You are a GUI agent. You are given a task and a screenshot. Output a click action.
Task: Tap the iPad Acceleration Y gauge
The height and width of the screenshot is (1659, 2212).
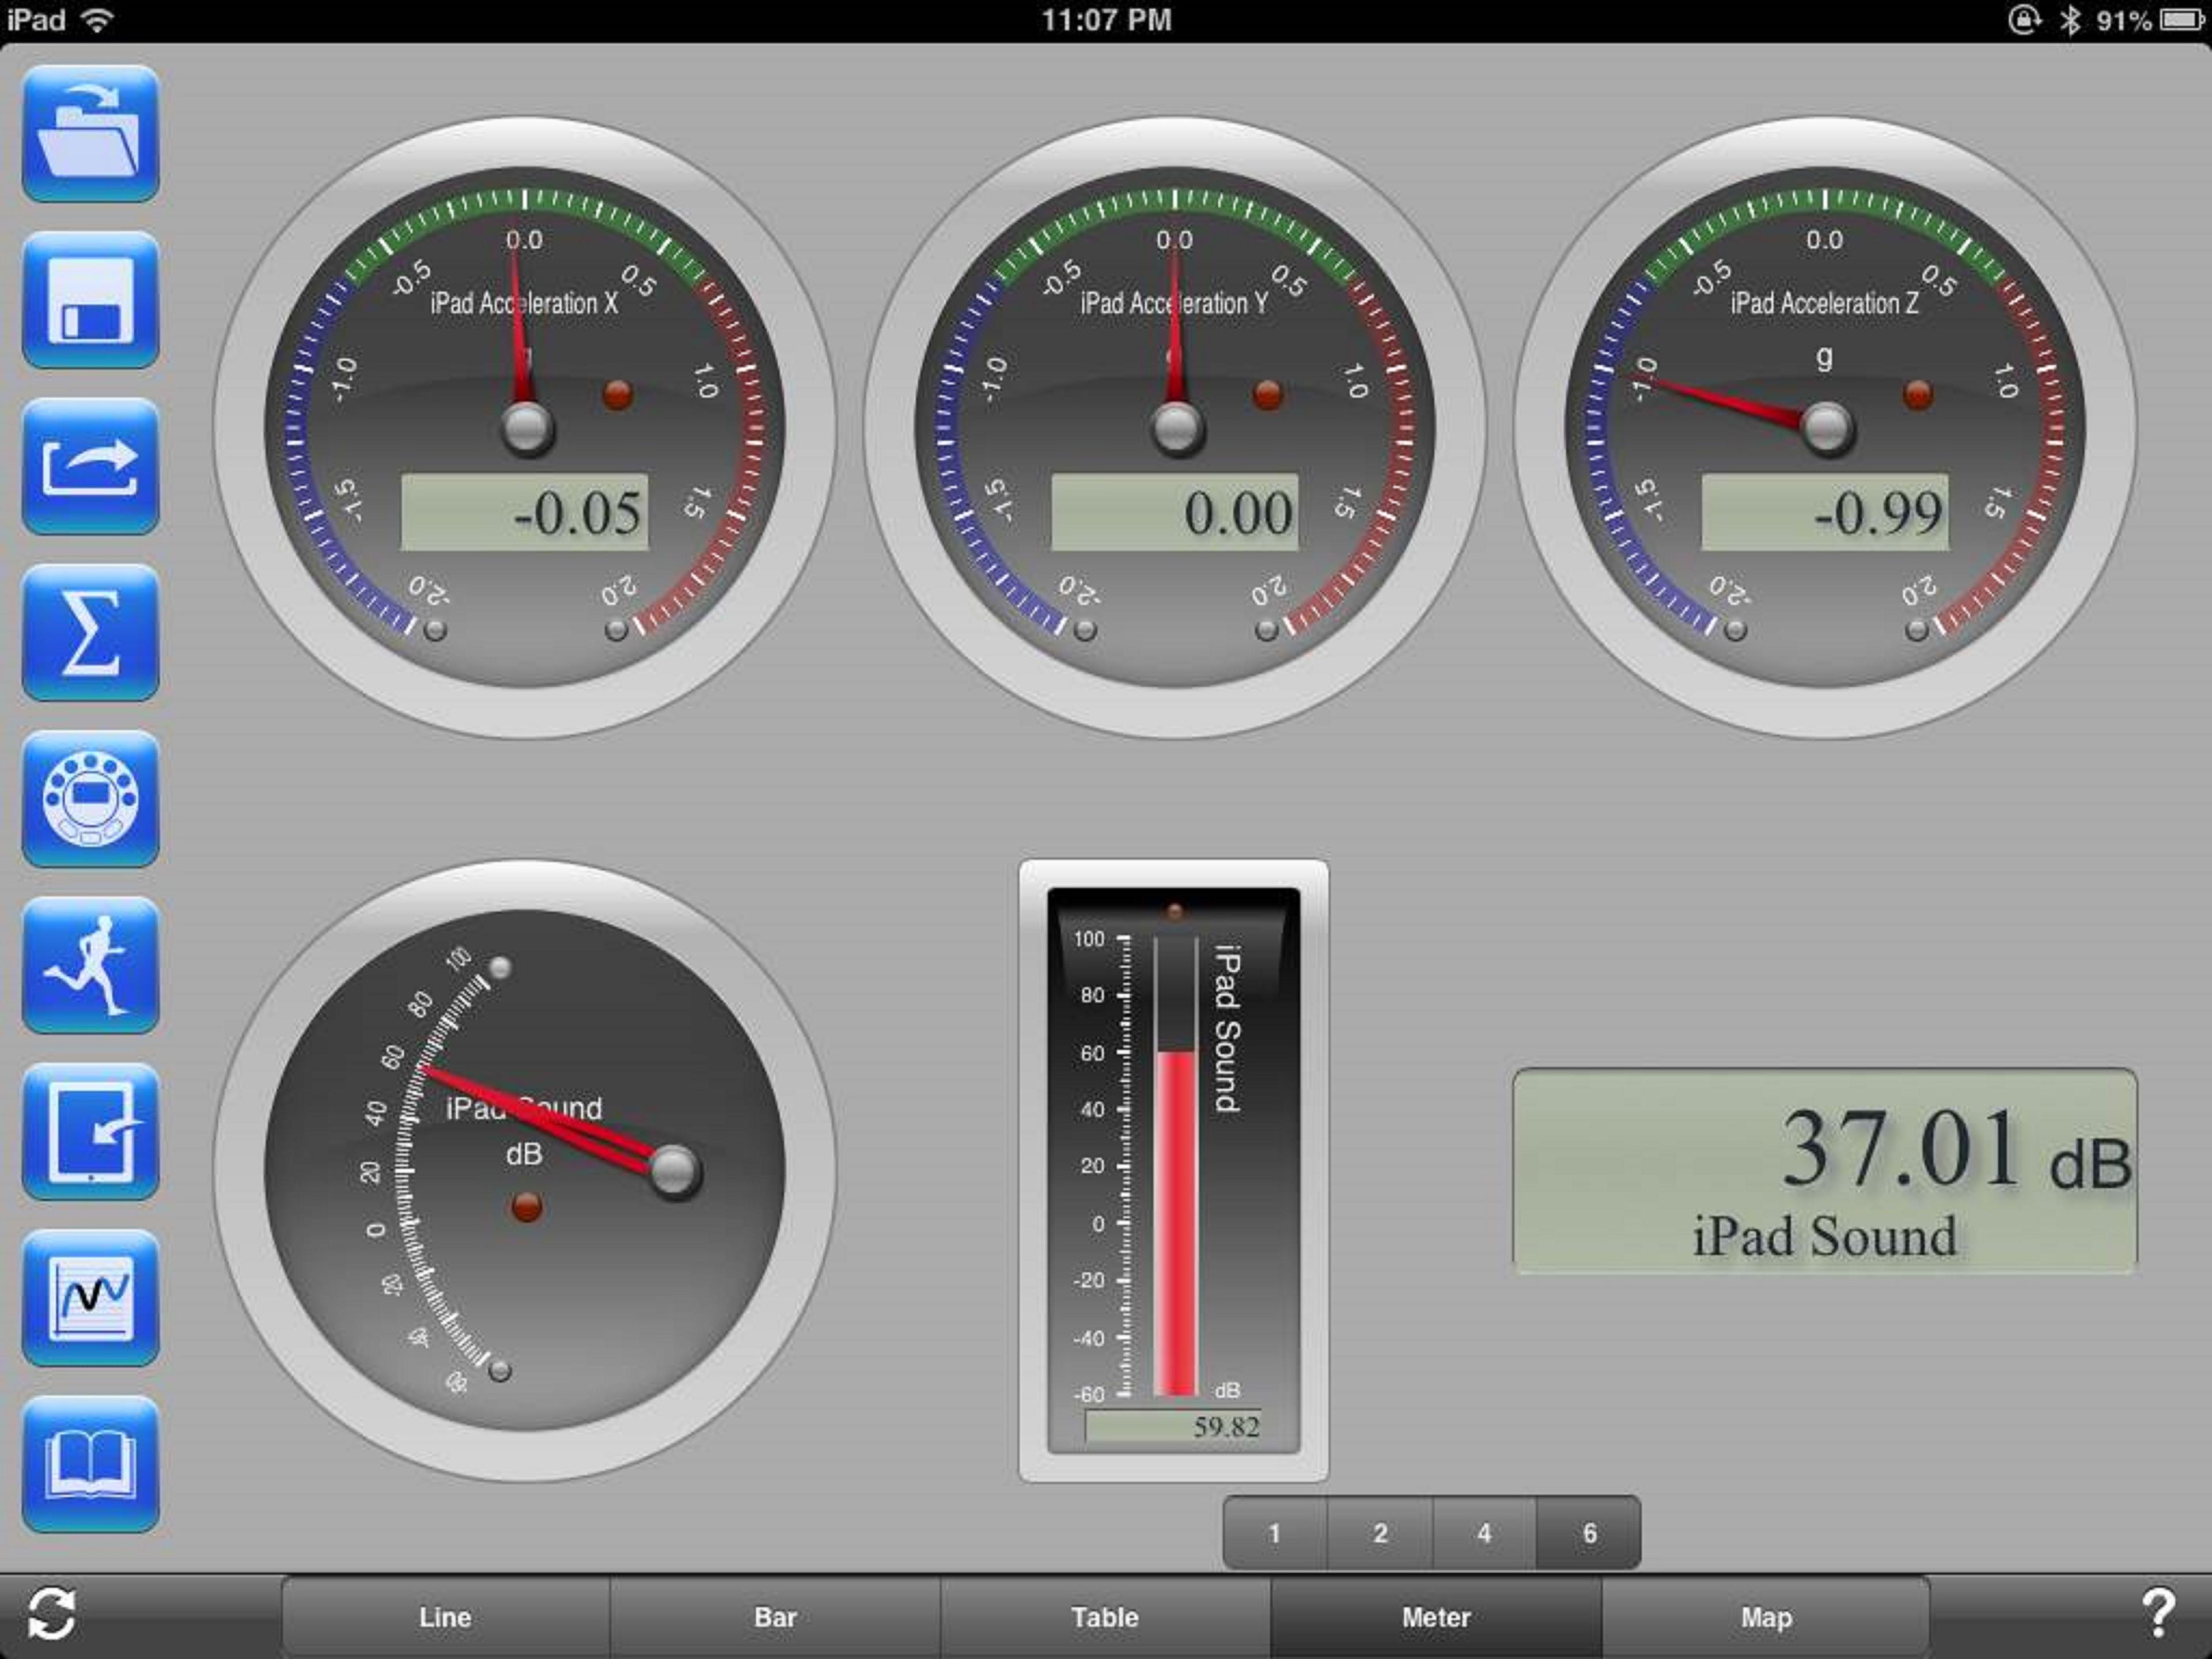[1175, 428]
